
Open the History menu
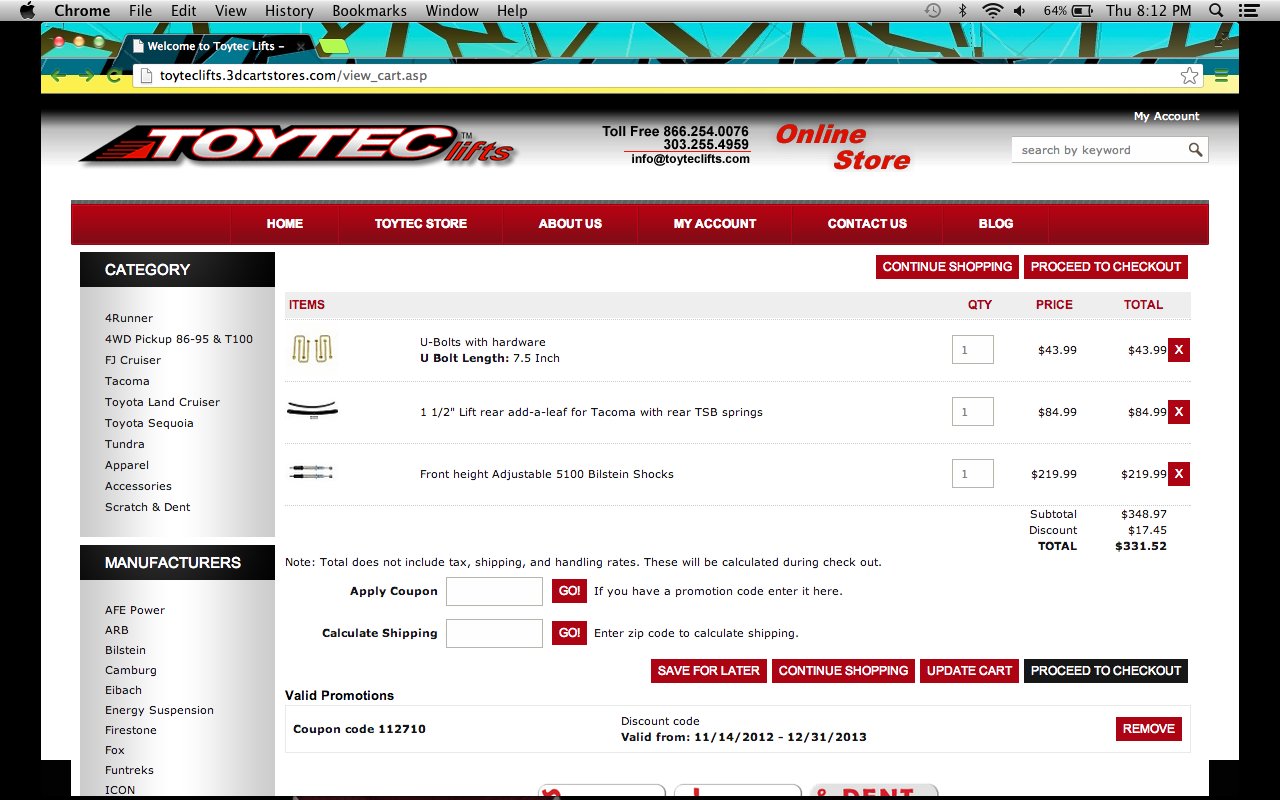coord(289,10)
